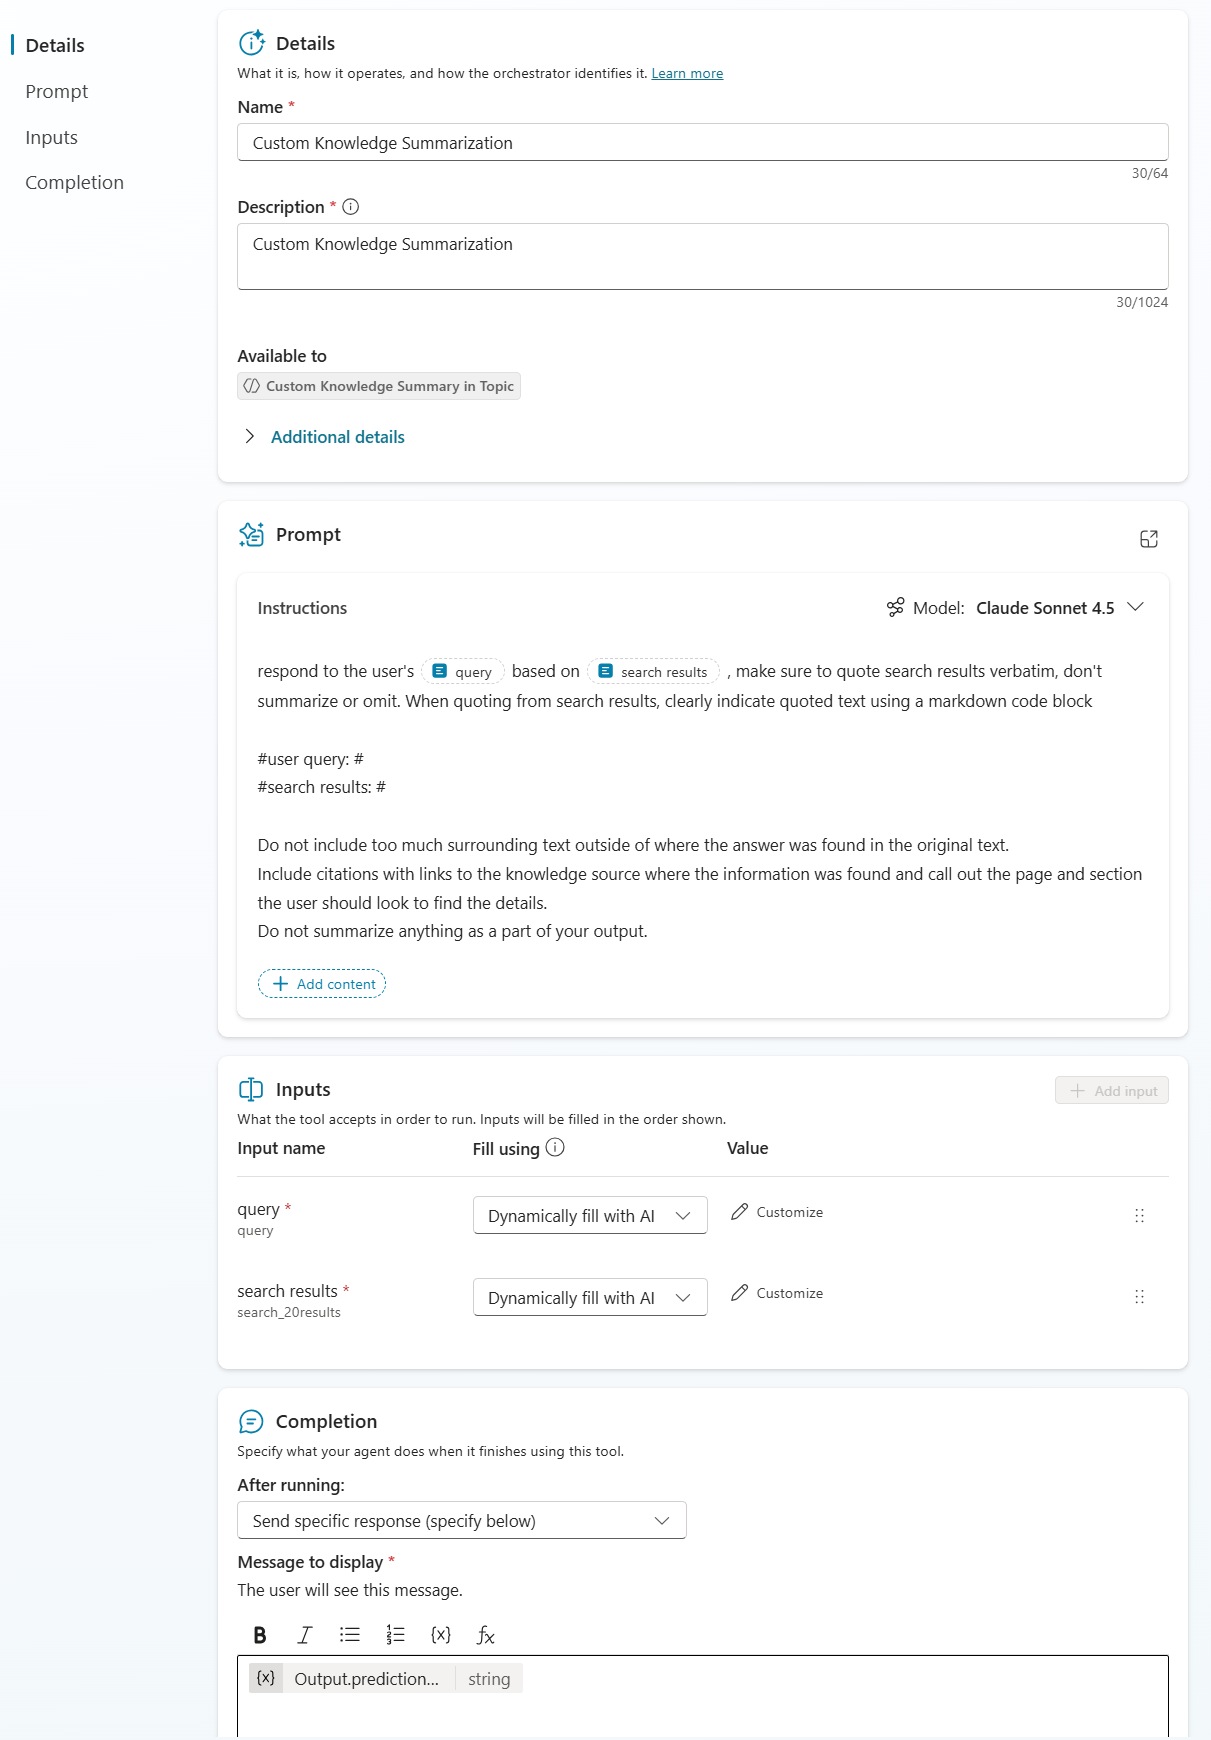
Task: View the Fill using info icon
Action: click(x=556, y=1147)
